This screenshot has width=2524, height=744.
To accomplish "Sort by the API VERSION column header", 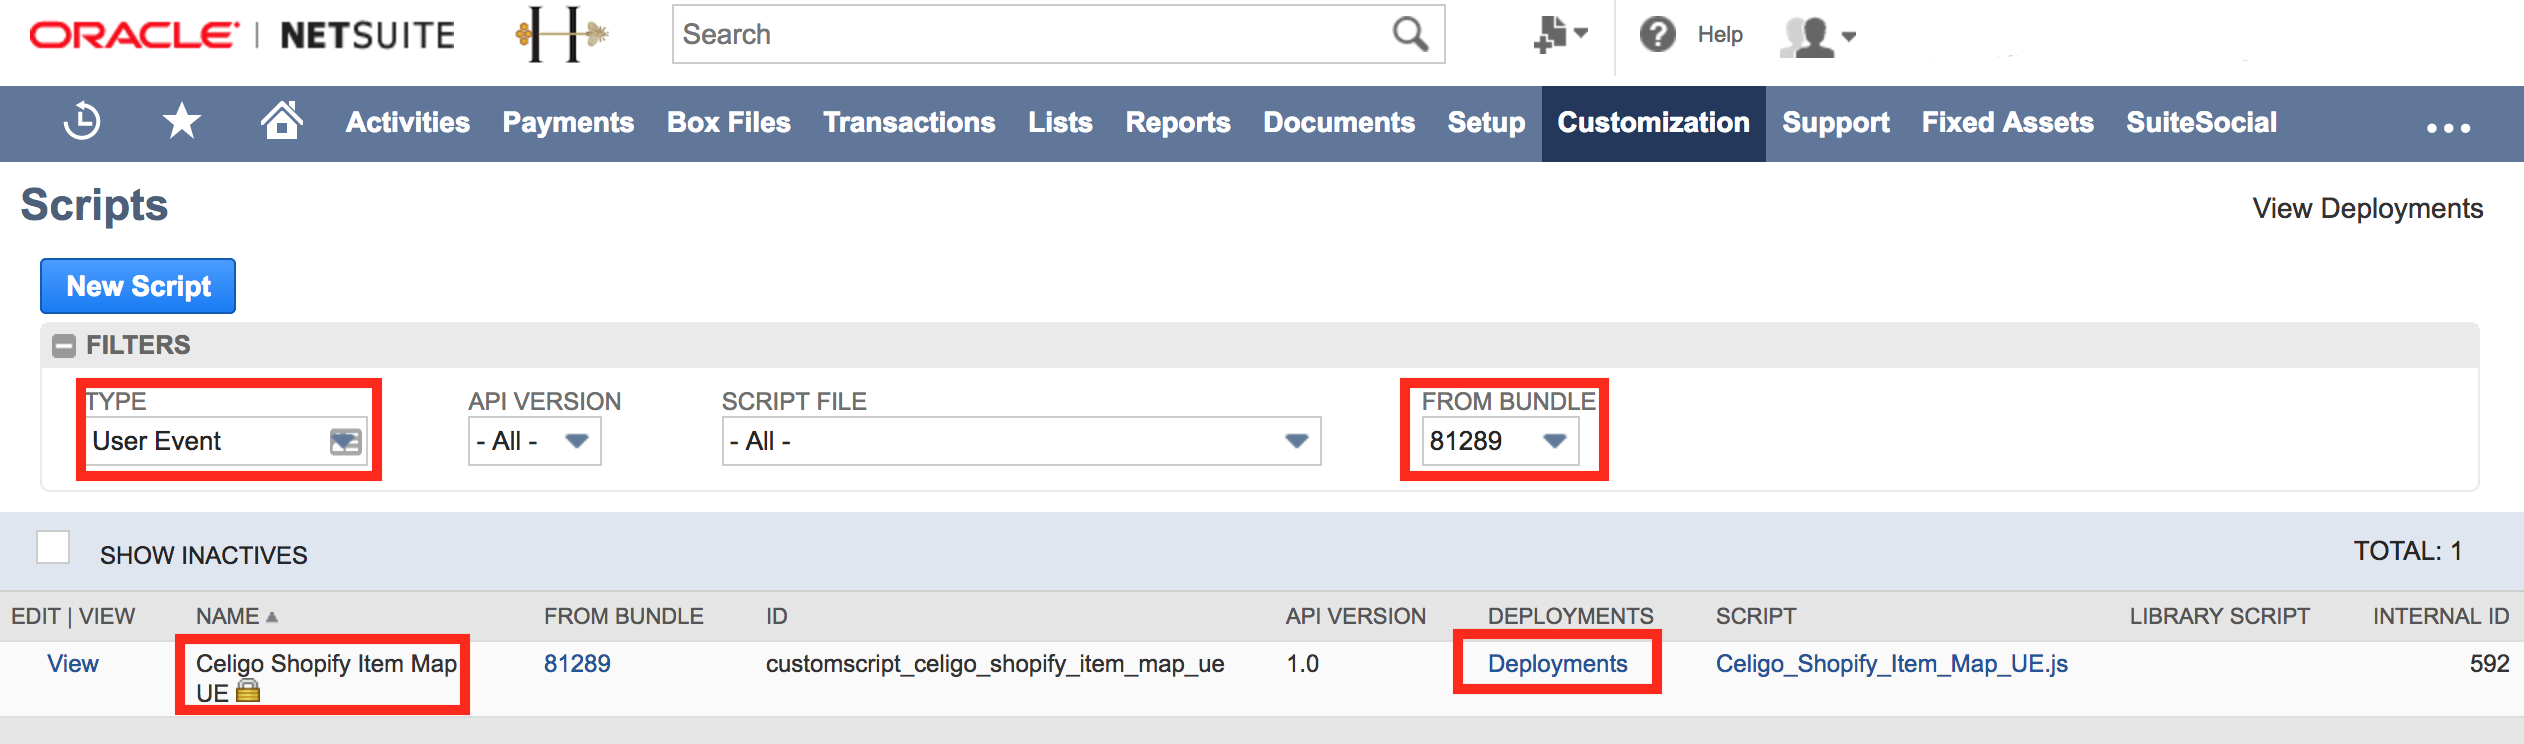I will click(1355, 616).
